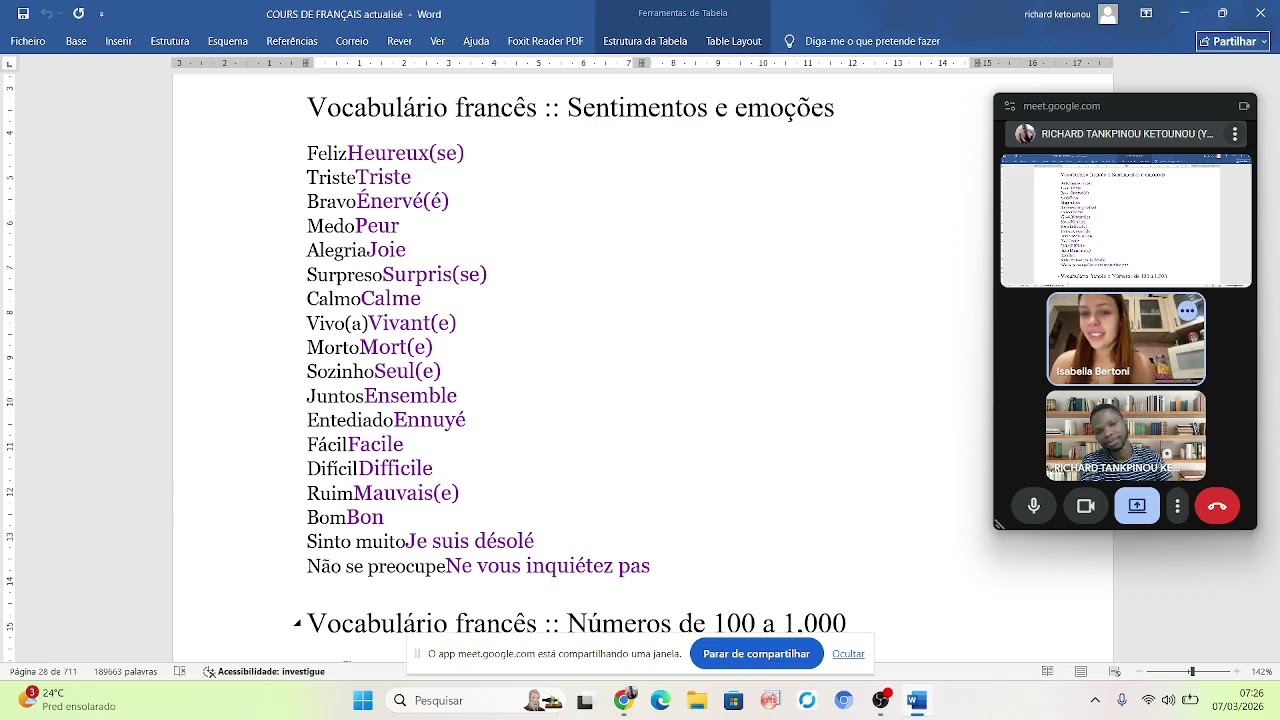Select the shared-screen preview thumbnail in Meet
Viewport: 1280px width, 720px height.
[1126, 221]
